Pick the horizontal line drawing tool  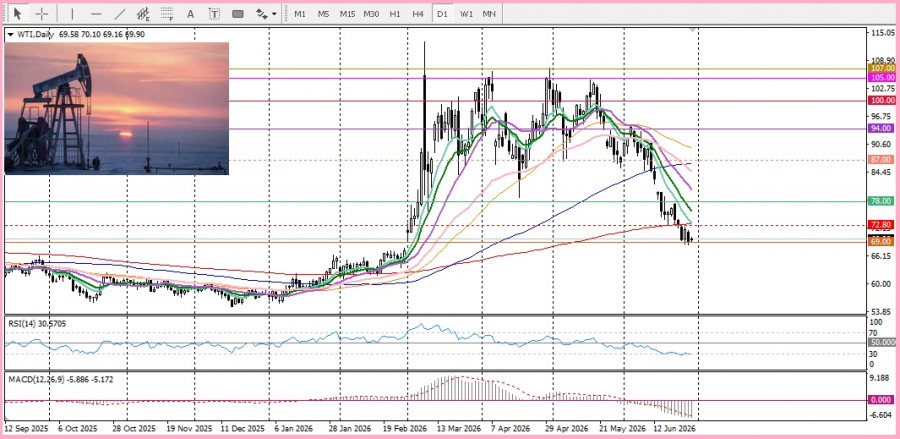coord(96,13)
